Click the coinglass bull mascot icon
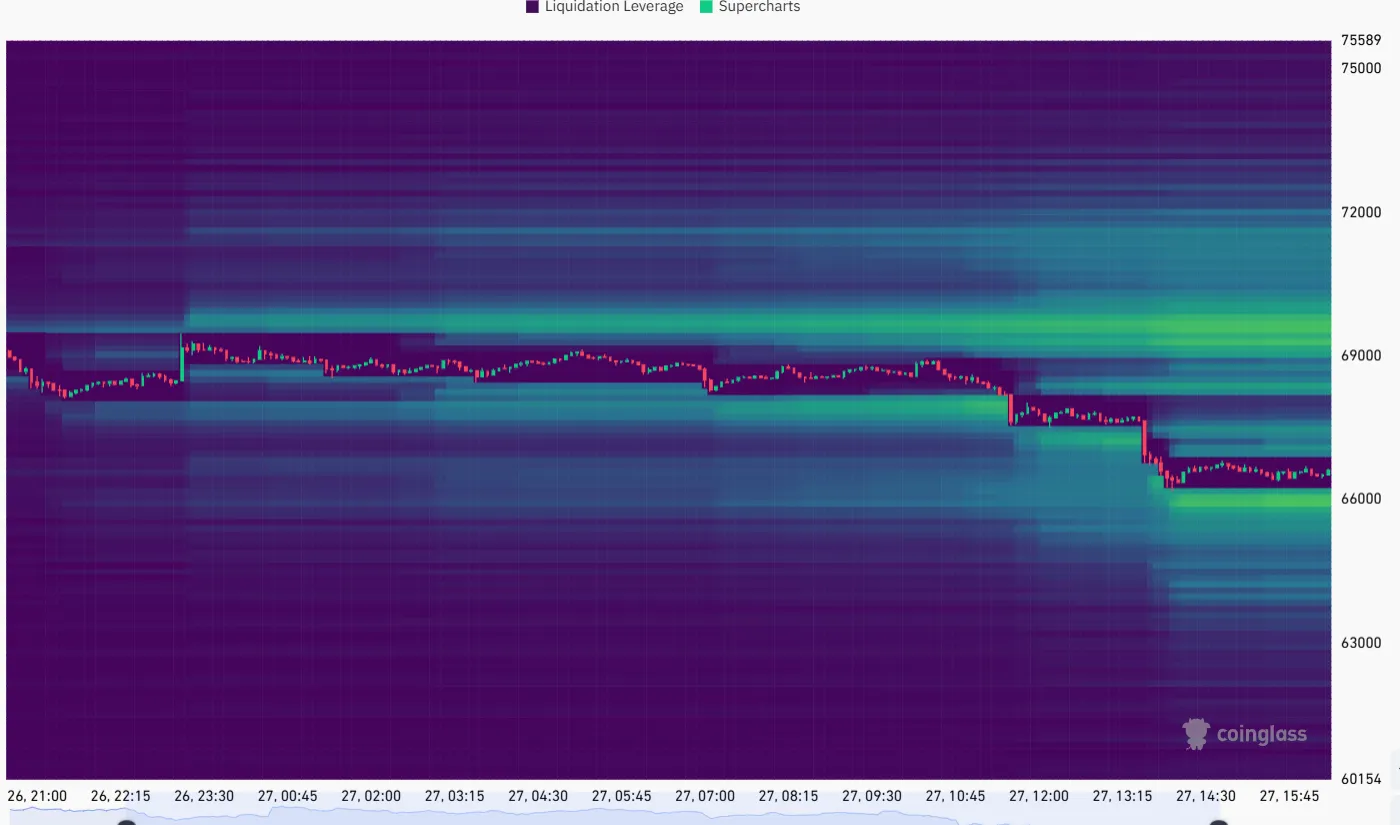This screenshot has height=825, width=1400. (x=1196, y=734)
